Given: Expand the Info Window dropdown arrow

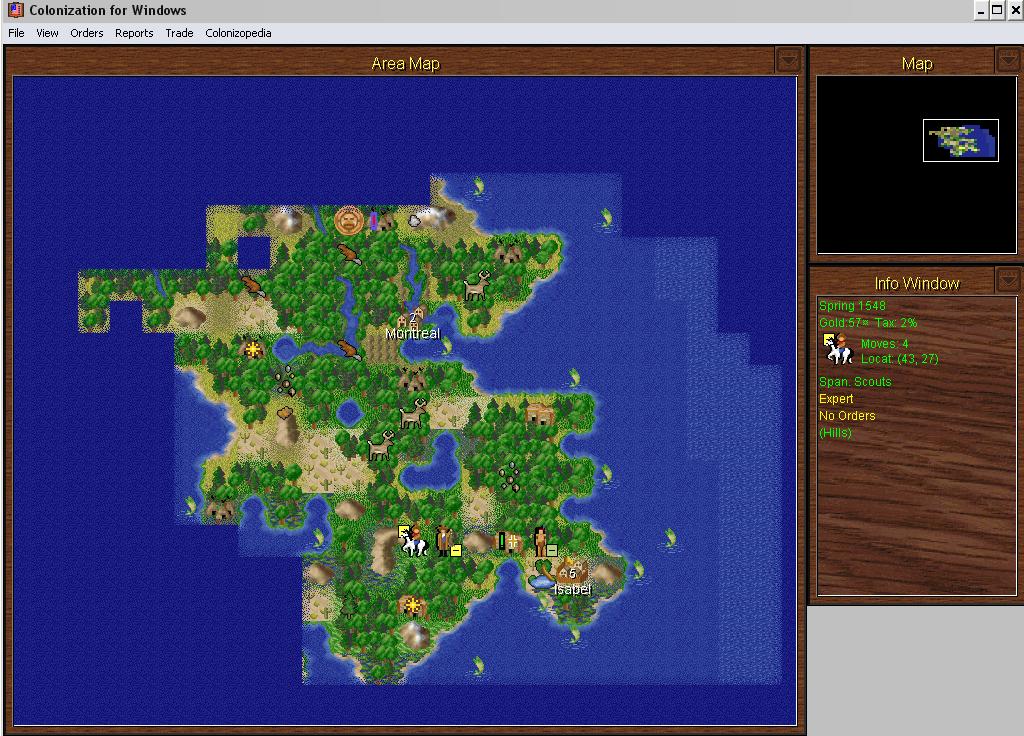Looking at the screenshot, I should (x=1008, y=280).
